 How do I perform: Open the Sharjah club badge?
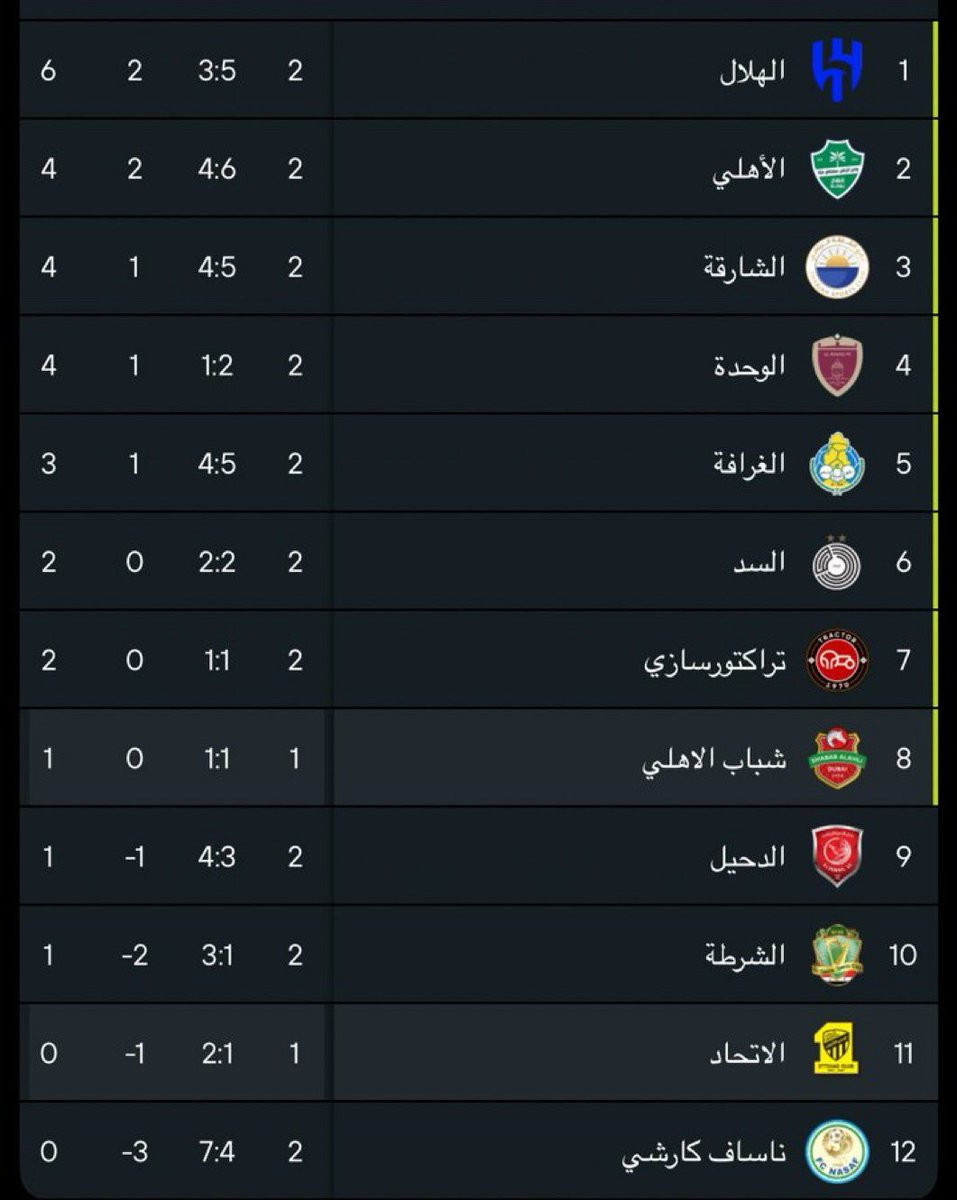click(x=836, y=267)
